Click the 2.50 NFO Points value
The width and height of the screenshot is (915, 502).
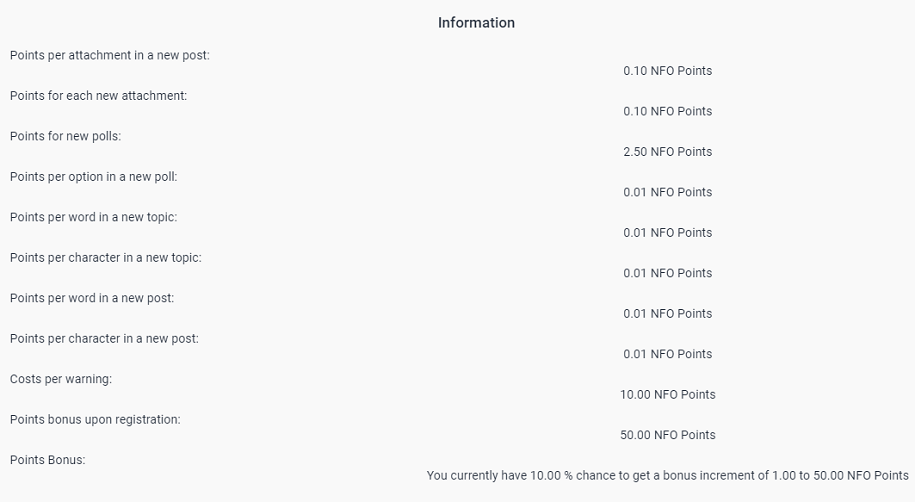click(668, 152)
